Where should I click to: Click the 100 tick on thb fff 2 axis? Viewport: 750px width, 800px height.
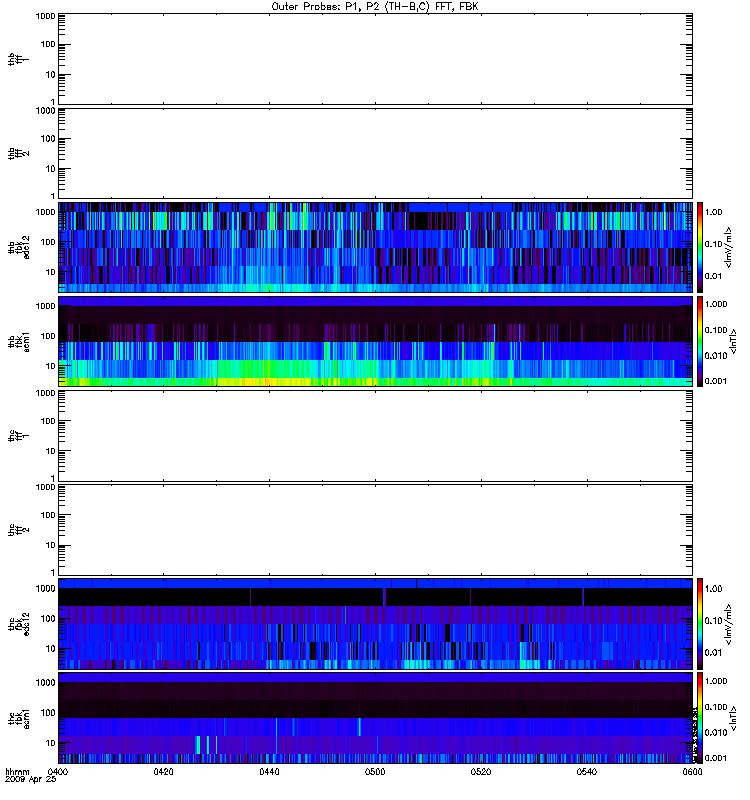pyautogui.click(x=47, y=139)
